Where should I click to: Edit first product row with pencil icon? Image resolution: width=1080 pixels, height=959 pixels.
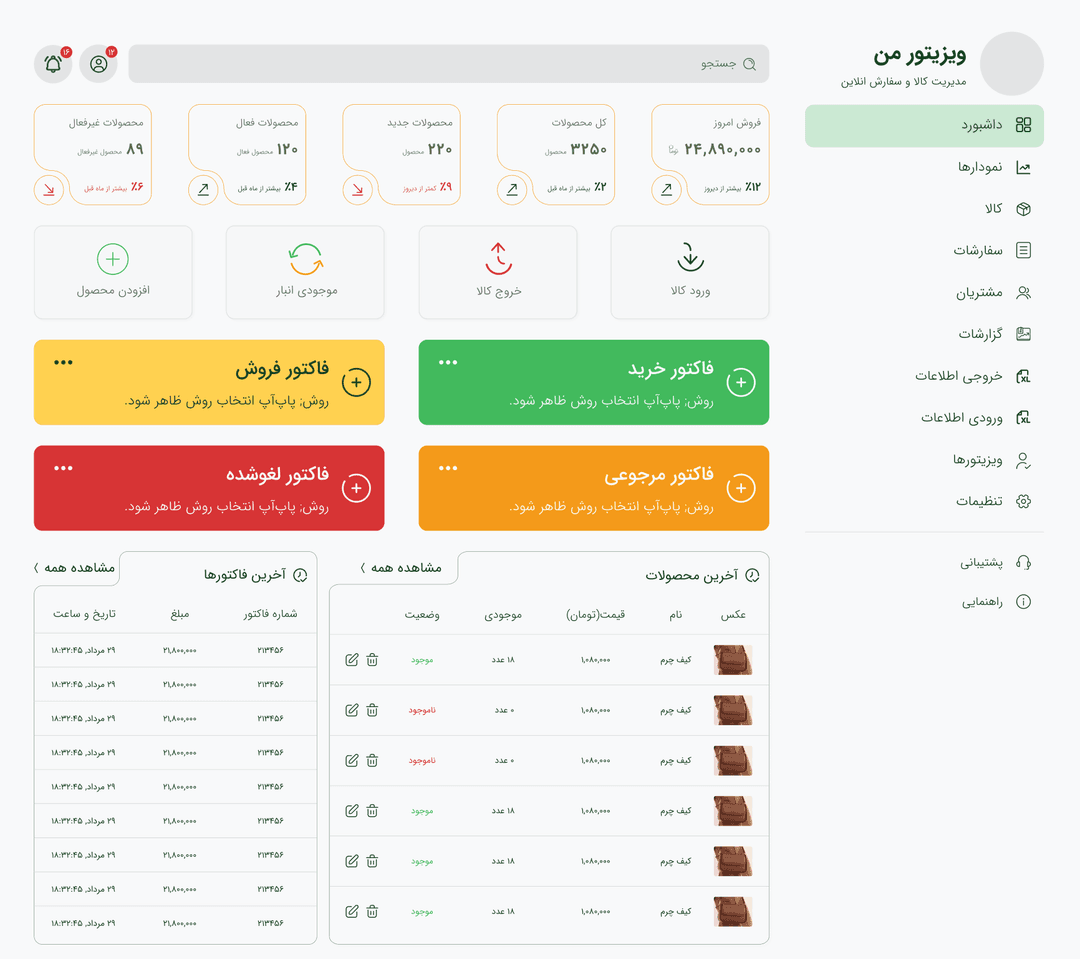(x=351, y=660)
